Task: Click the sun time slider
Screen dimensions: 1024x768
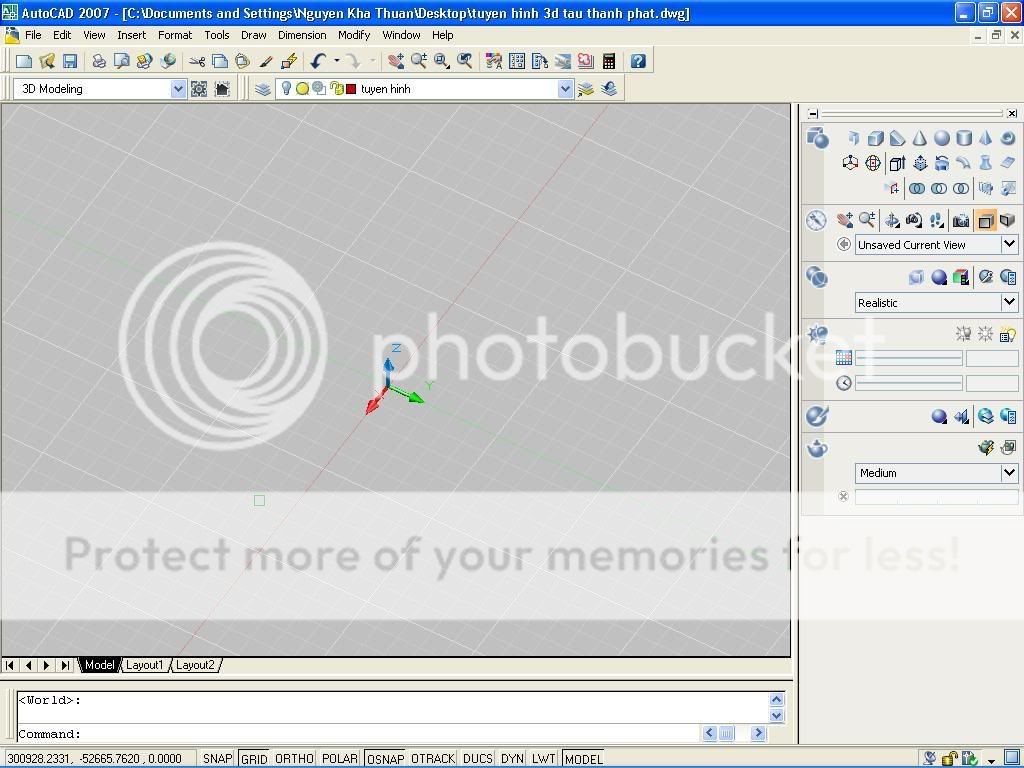Action: pyautogui.click(x=908, y=383)
